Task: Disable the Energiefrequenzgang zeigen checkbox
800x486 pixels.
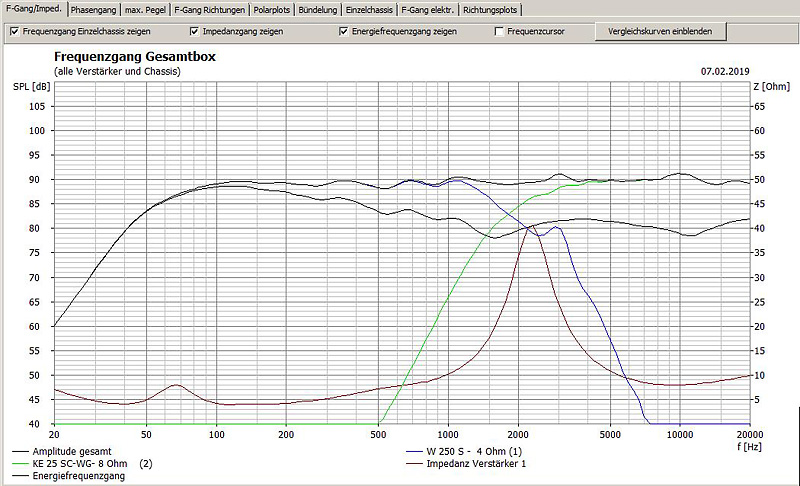Action: point(344,32)
